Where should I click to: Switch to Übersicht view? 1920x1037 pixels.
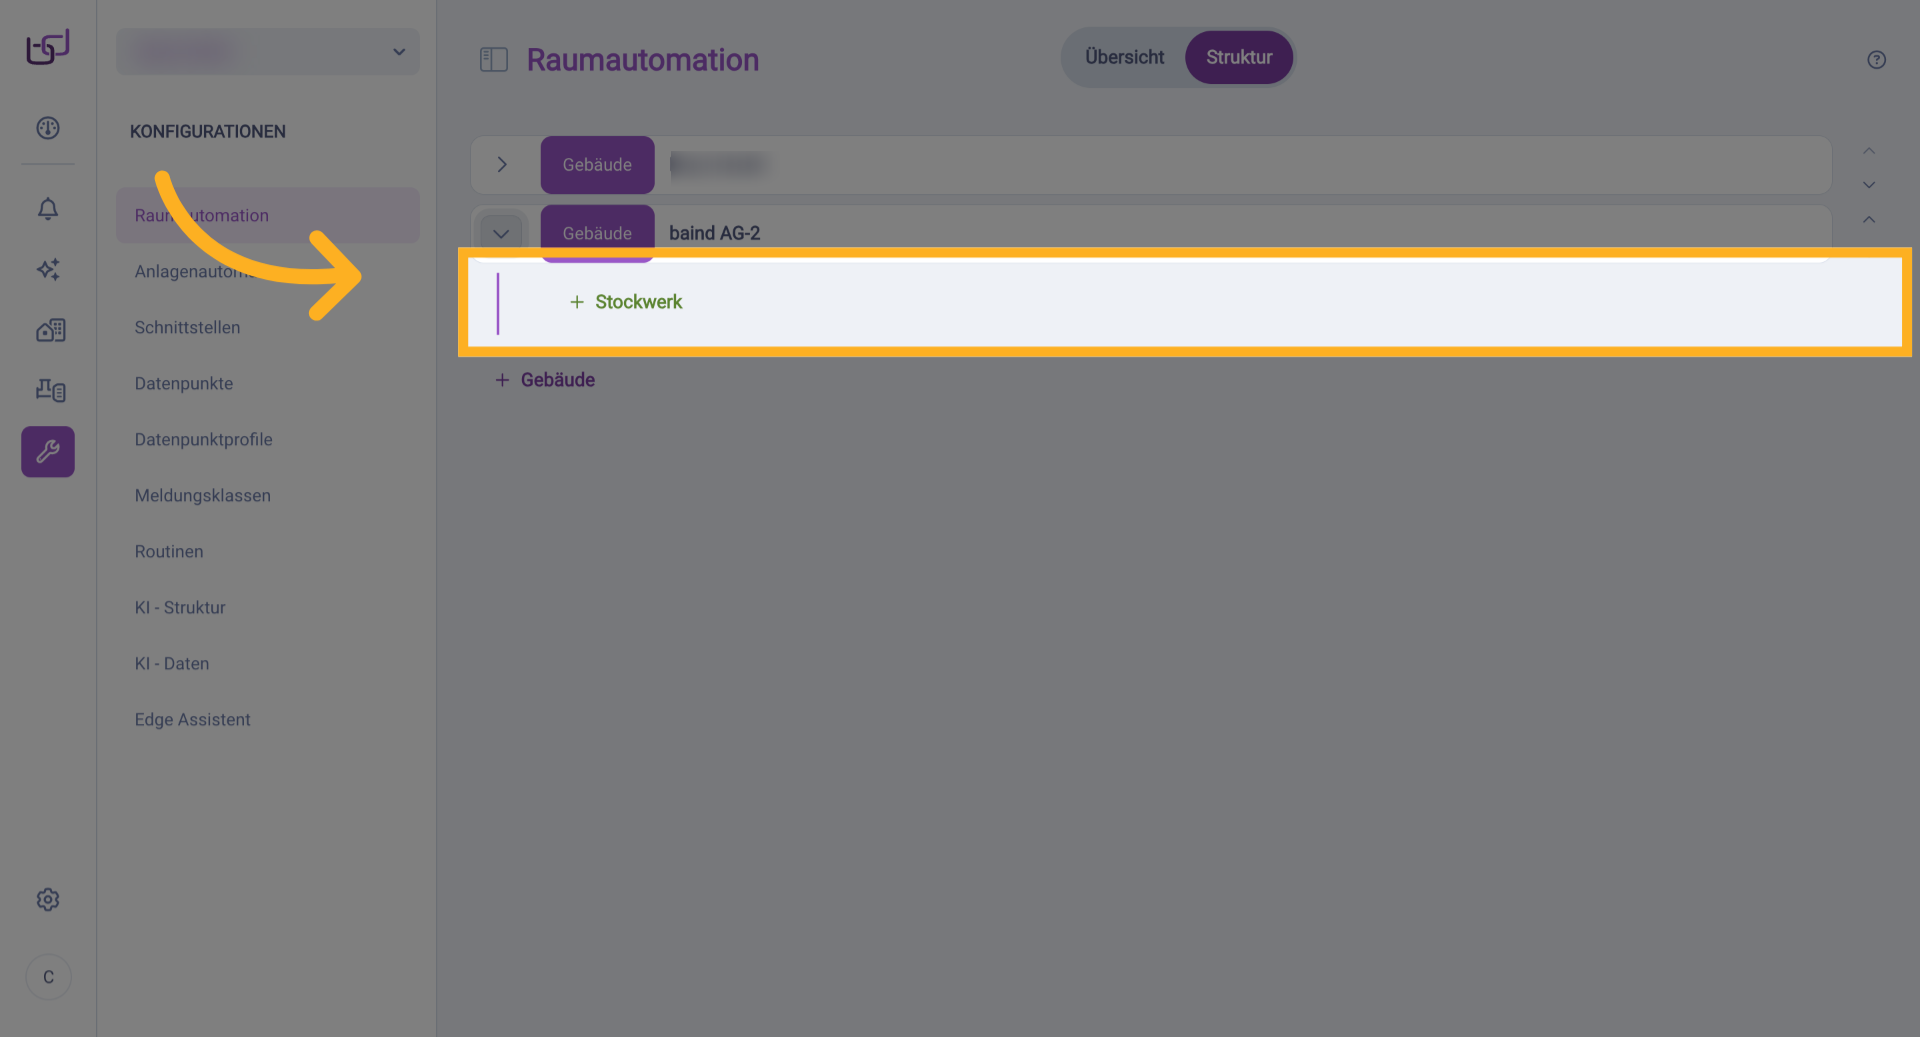pyautogui.click(x=1124, y=58)
